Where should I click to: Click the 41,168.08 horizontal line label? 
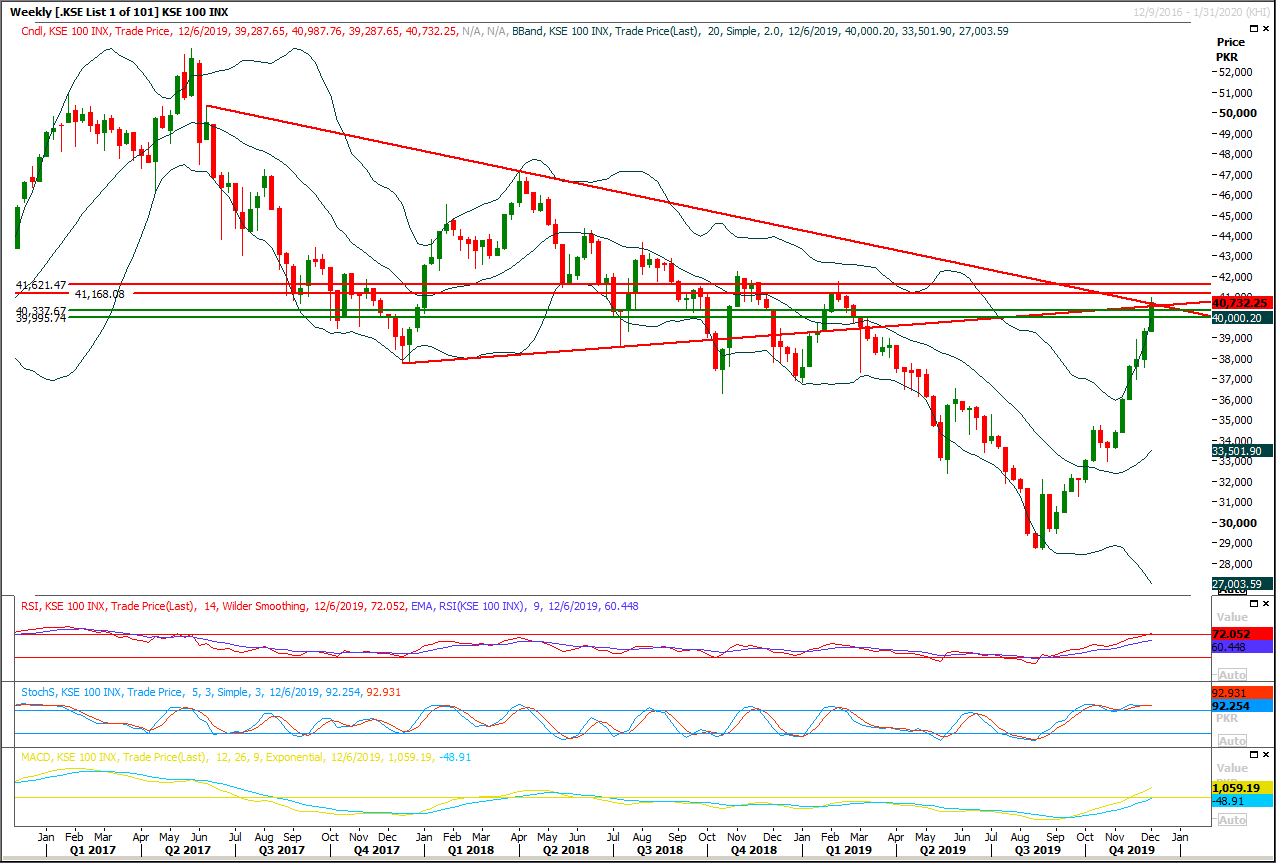click(x=100, y=294)
